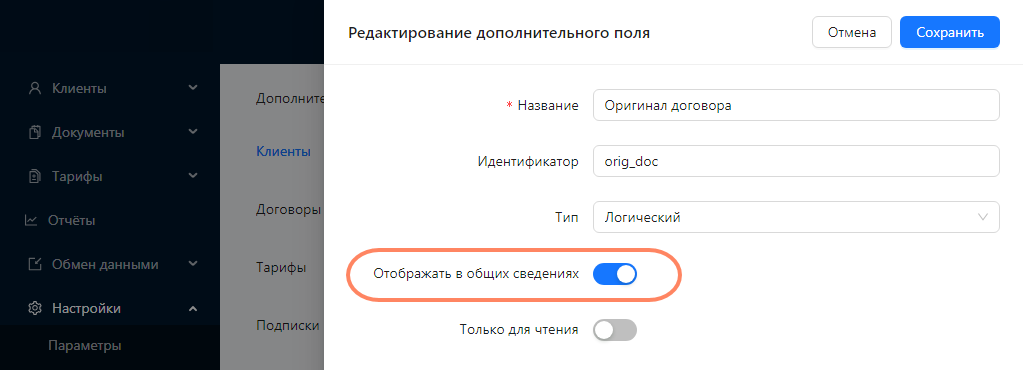Click the Сохранить button
The width and height of the screenshot is (1023, 370).
949,33
